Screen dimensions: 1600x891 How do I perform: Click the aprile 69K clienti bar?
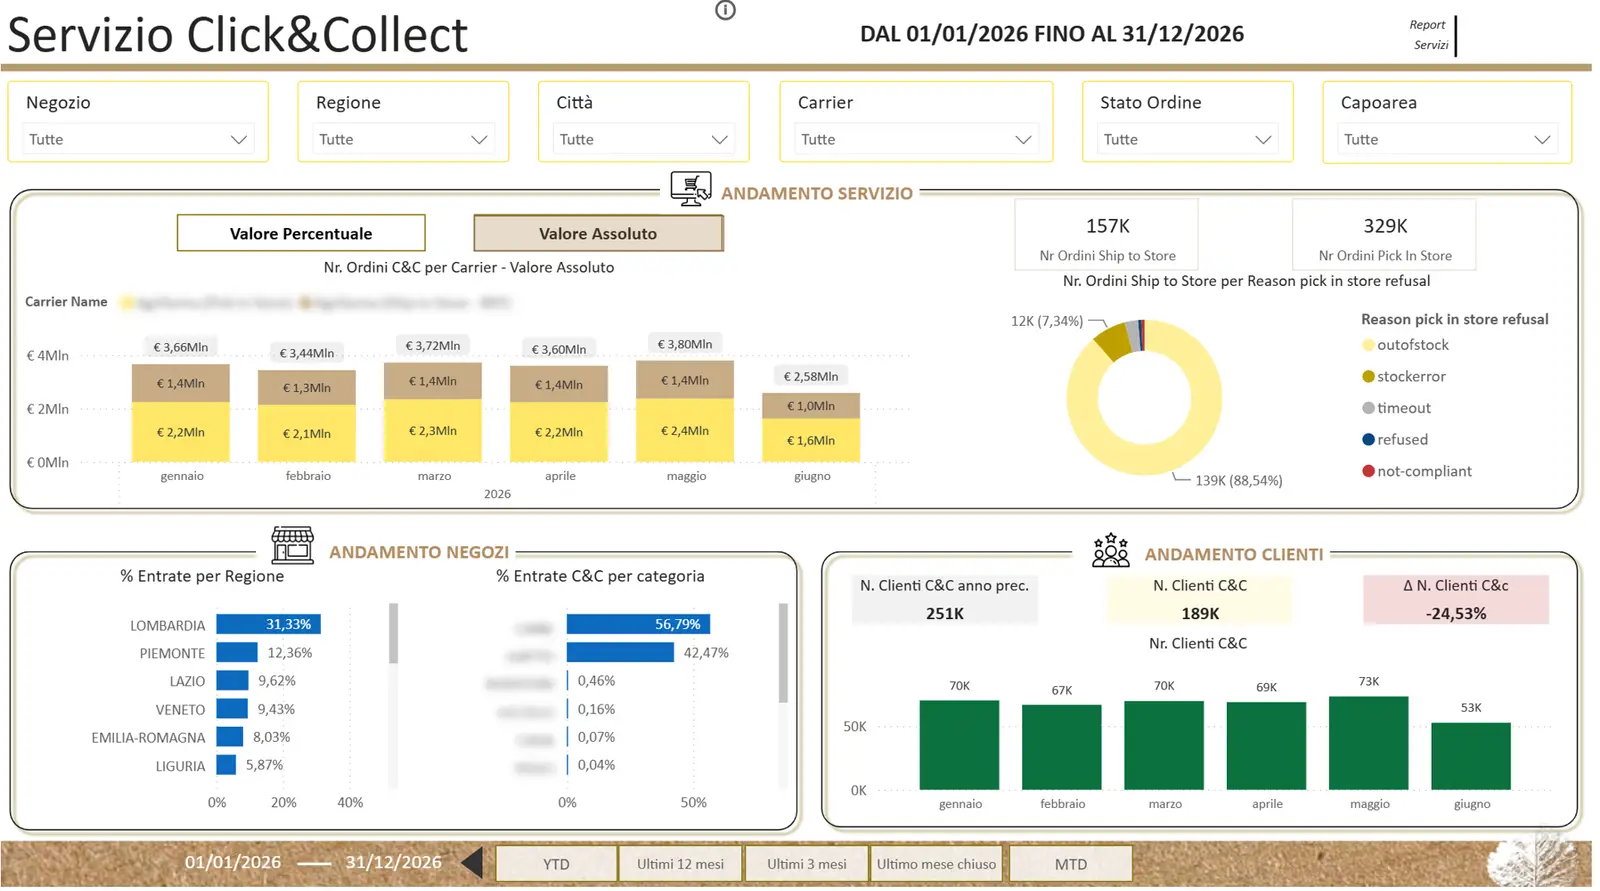pos(1266,746)
